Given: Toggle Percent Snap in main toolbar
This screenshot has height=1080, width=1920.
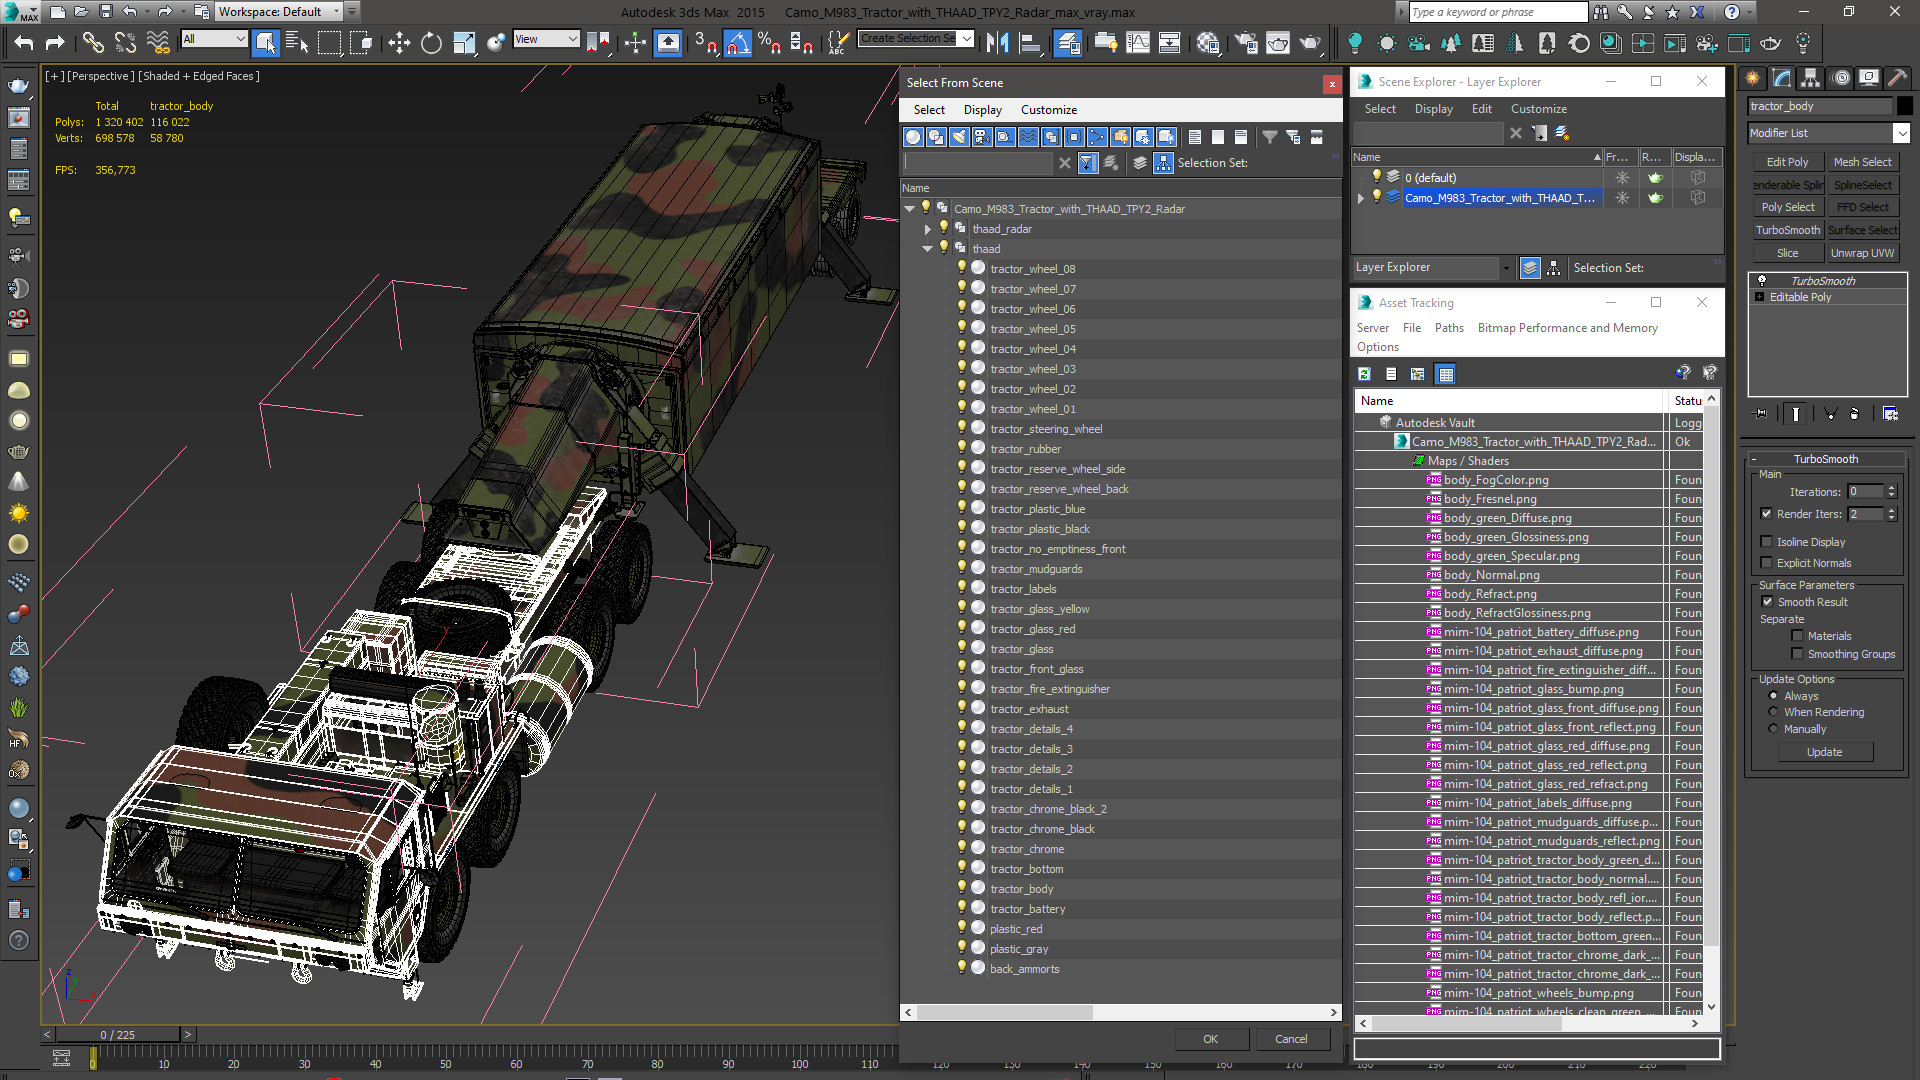Looking at the screenshot, I should (x=769, y=42).
